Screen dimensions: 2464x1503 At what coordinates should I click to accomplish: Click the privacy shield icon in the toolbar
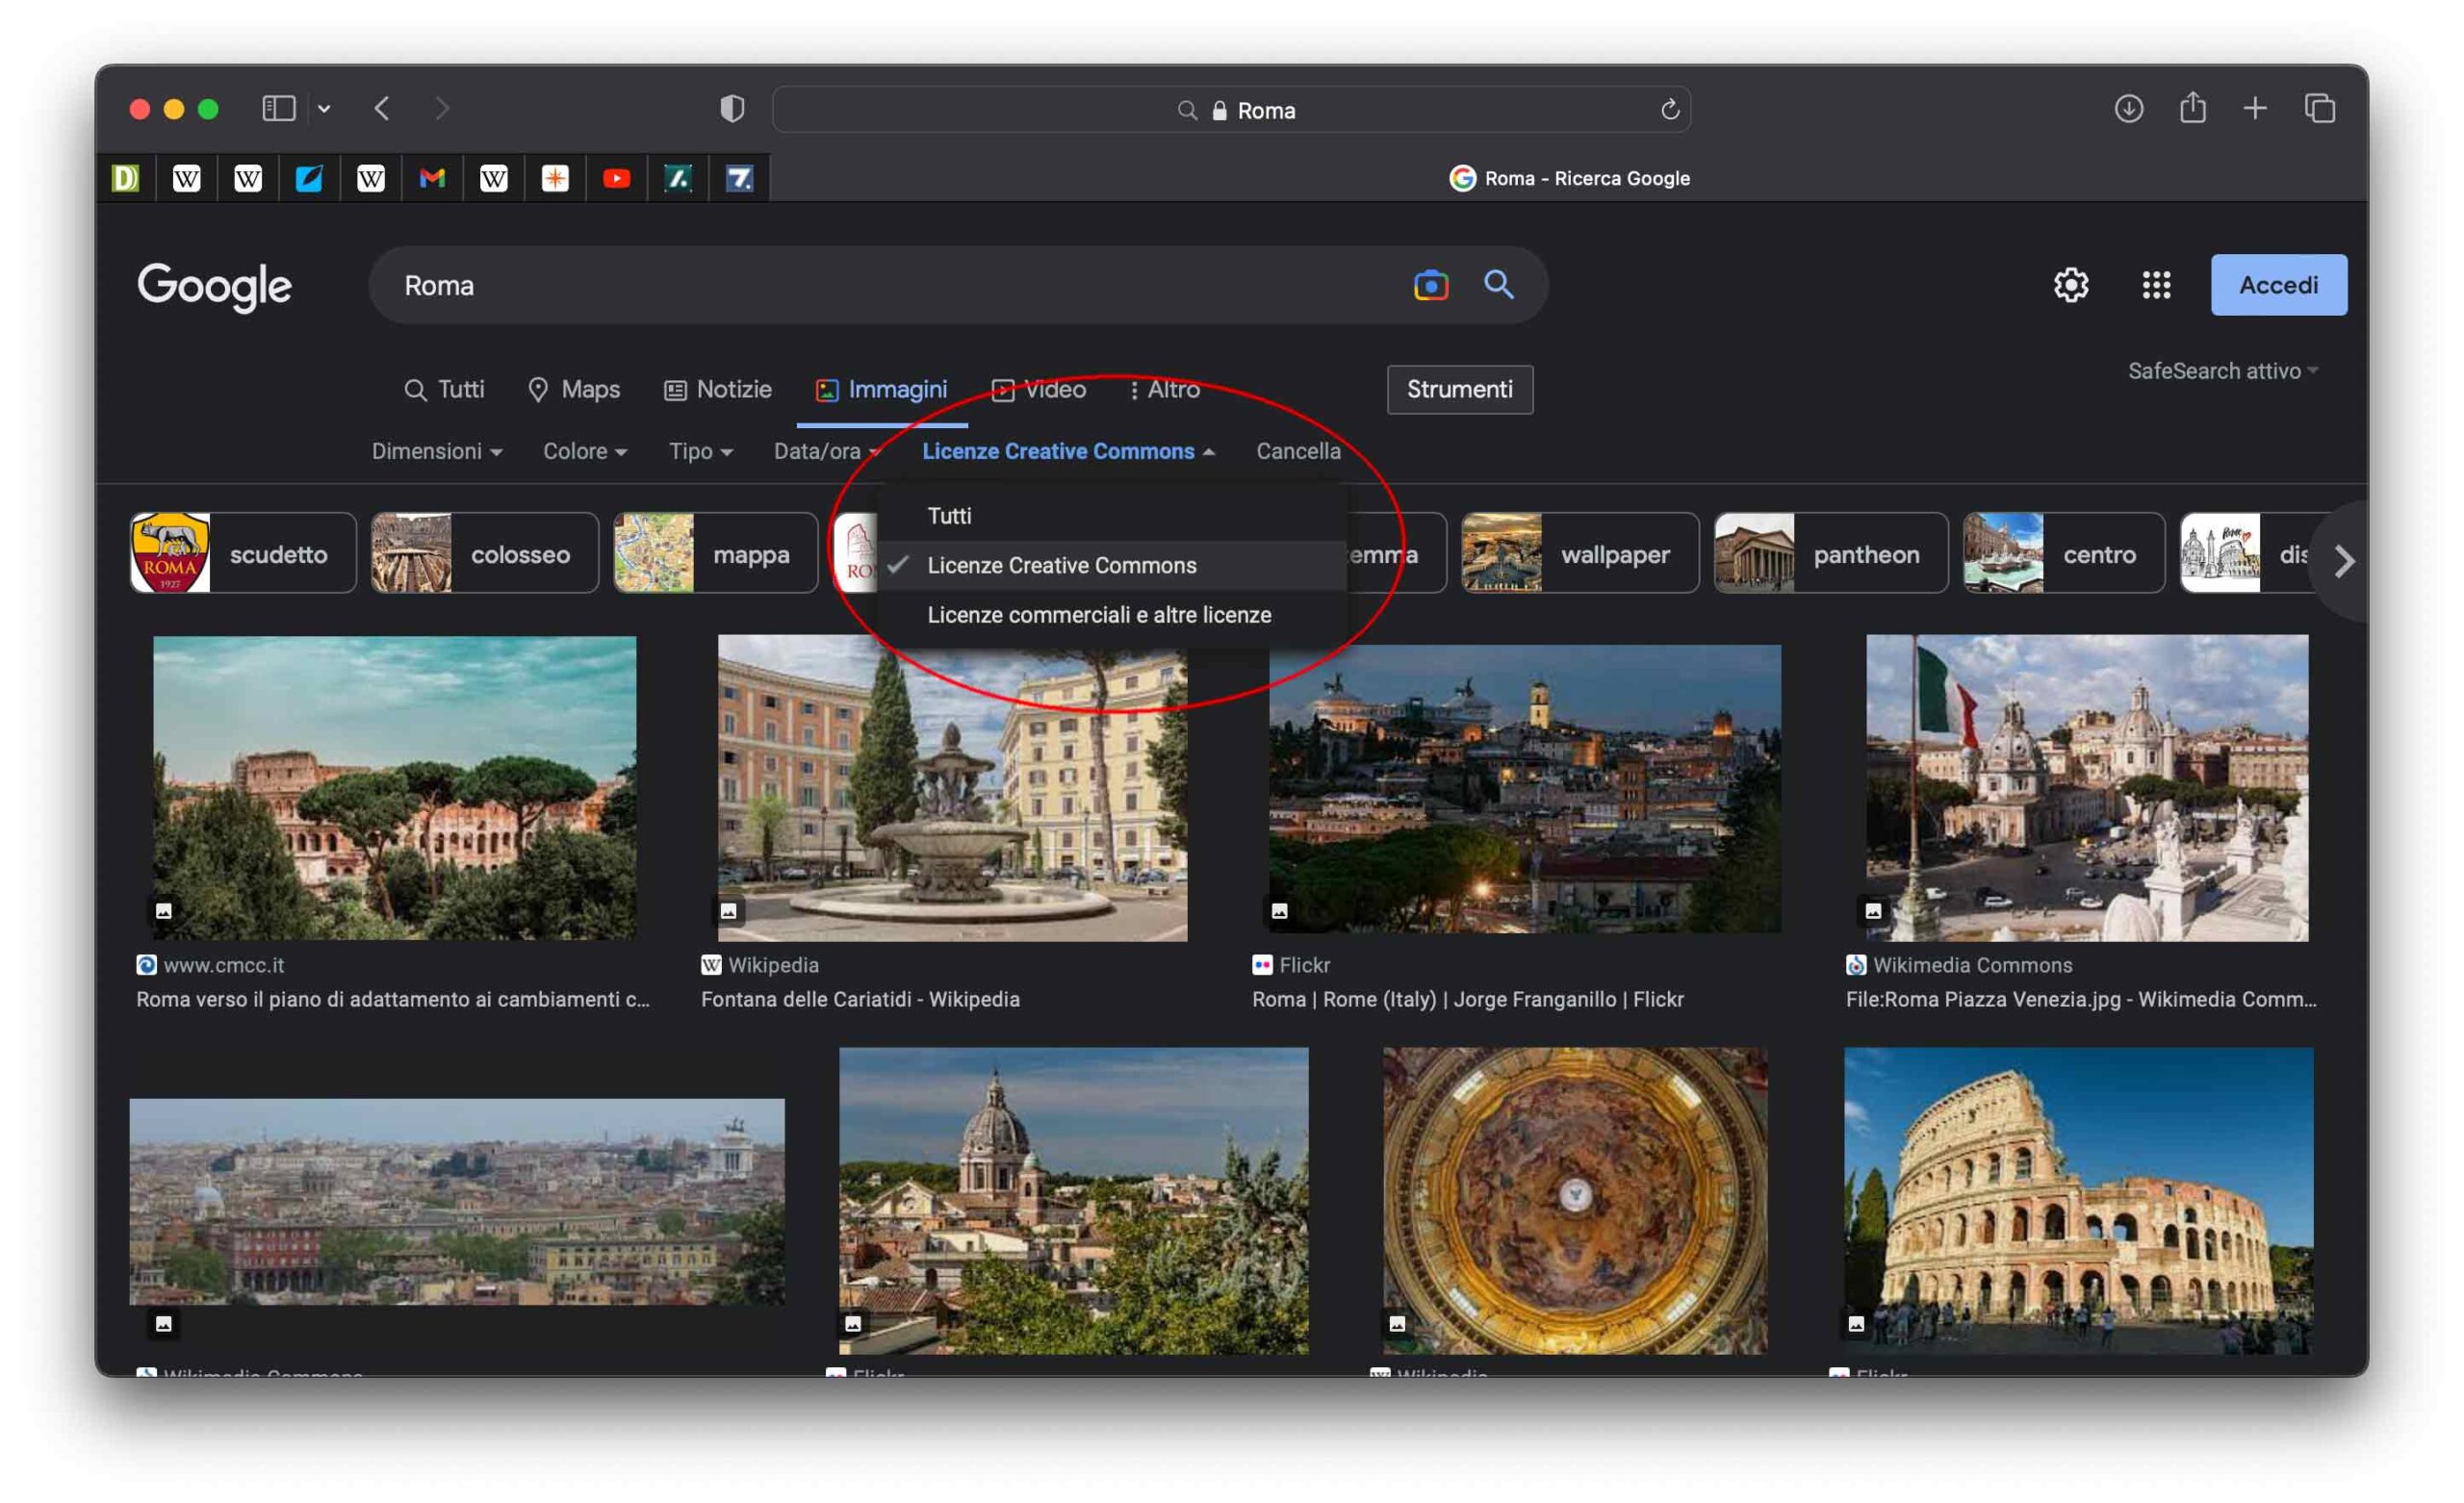732,108
